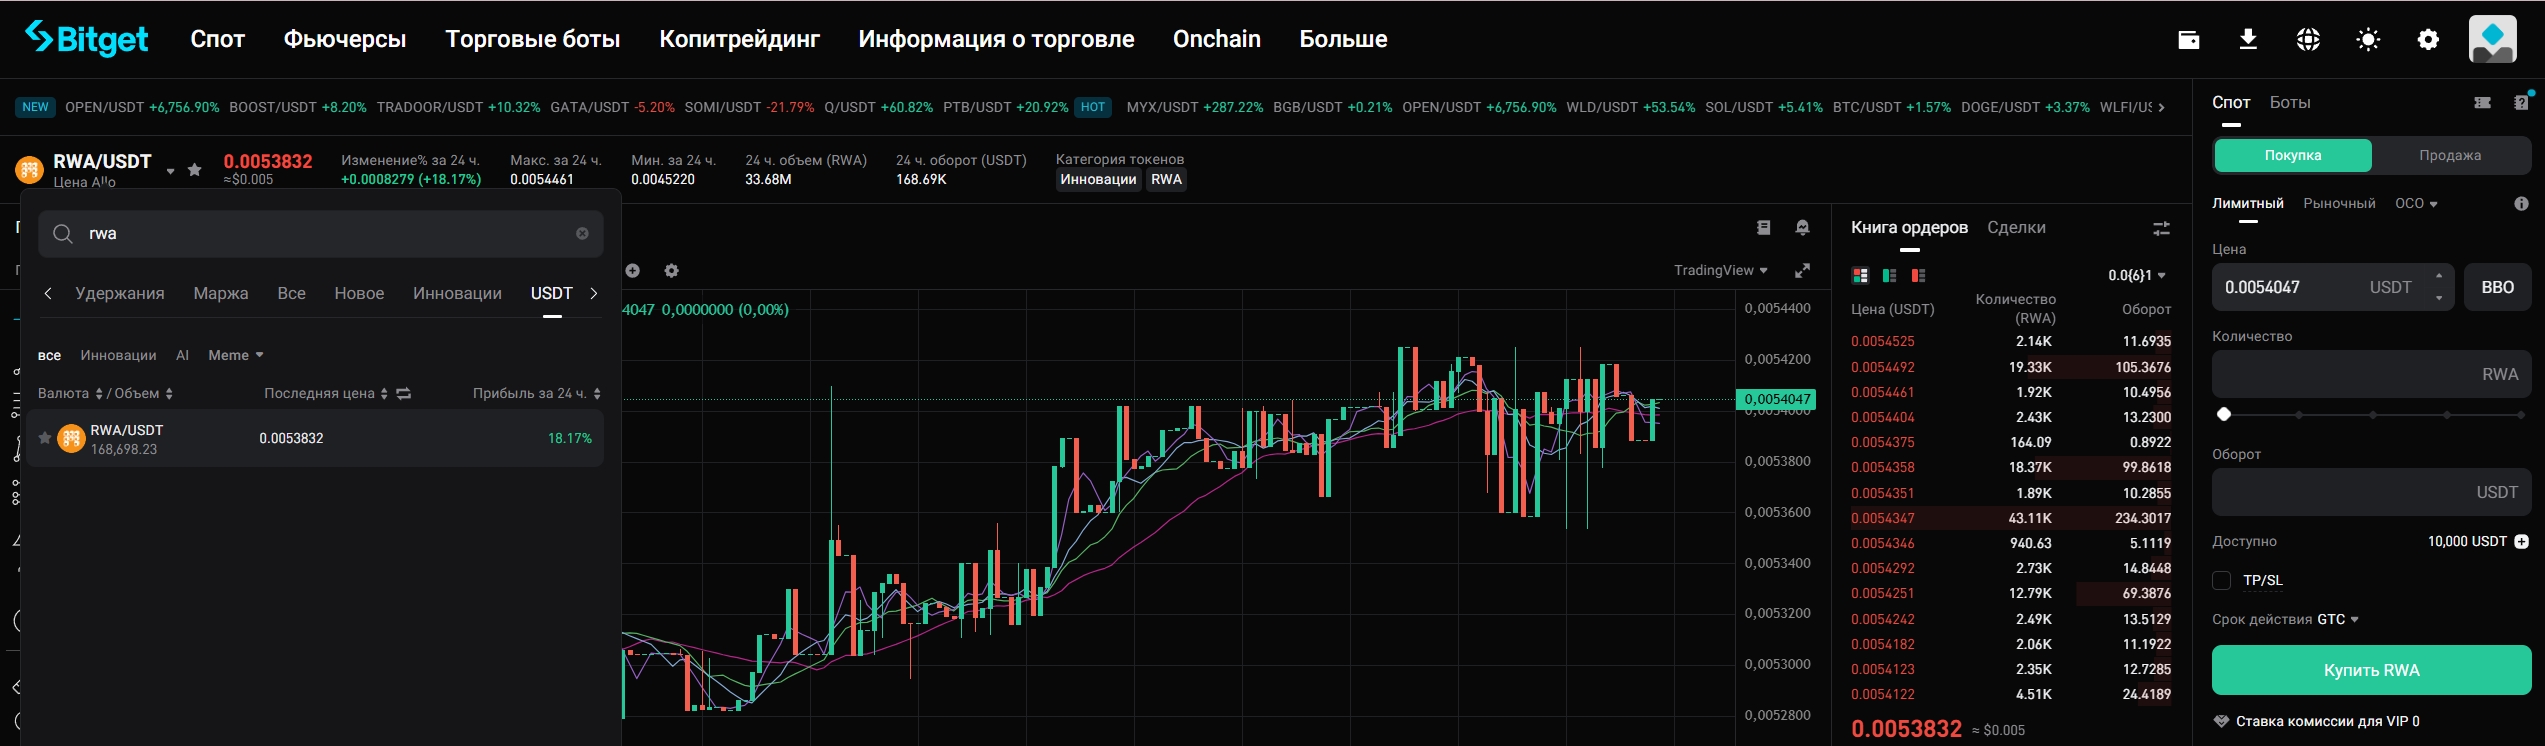The height and width of the screenshot is (746, 2545).
Task: Enable the TP/SL checkbox
Action: tap(2222, 581)
